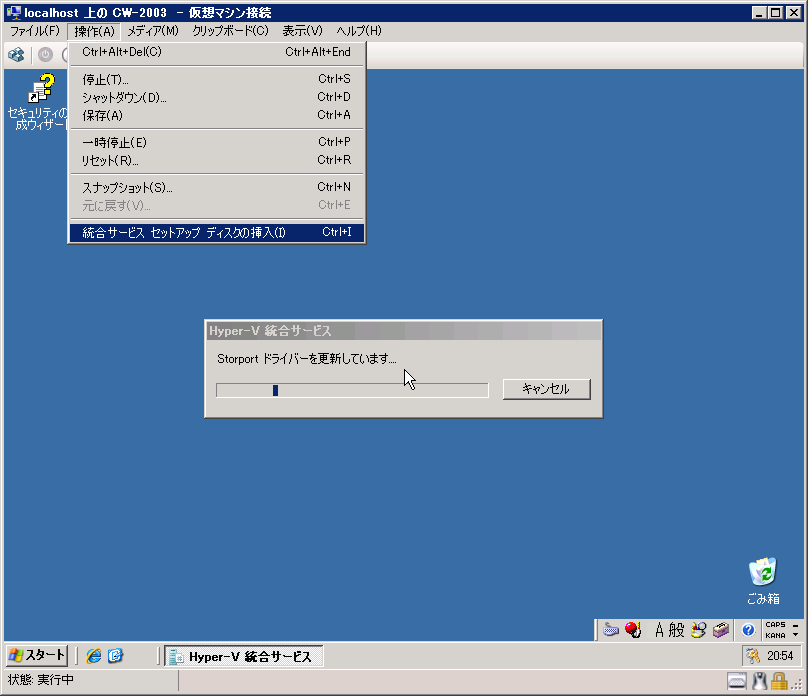The width and height of the screenshot is (808, 696).
Task: Open the ファイル(F) menu
Action: (35, 31)
